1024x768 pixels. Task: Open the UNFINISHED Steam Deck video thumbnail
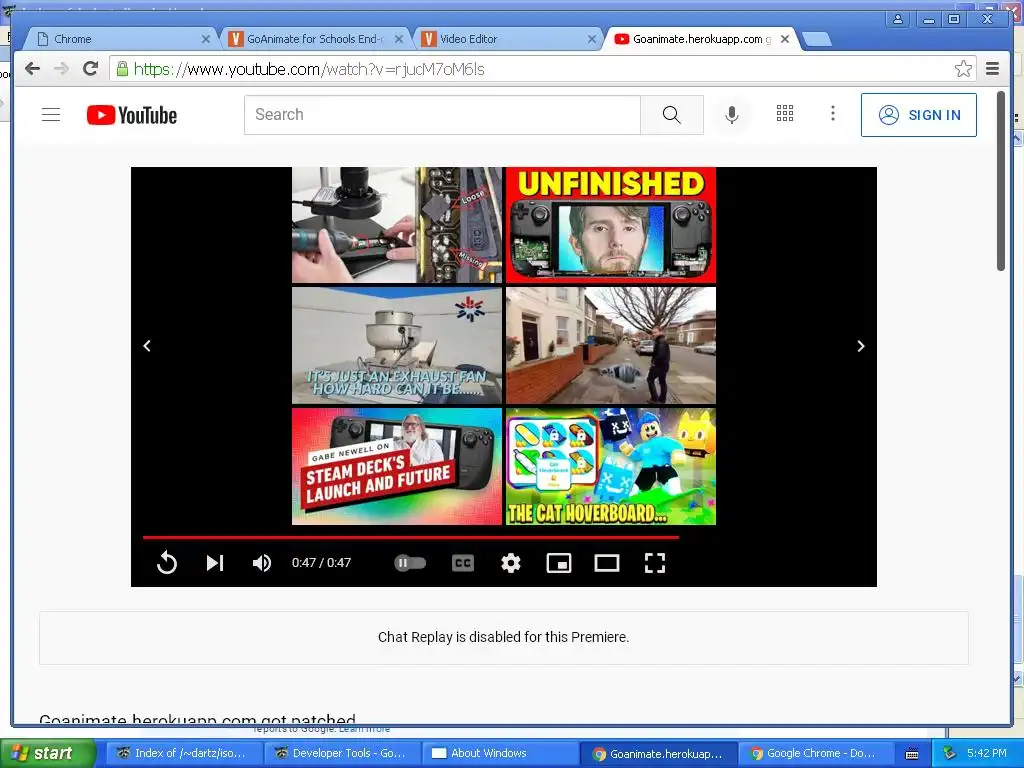(x=611, y=225)
